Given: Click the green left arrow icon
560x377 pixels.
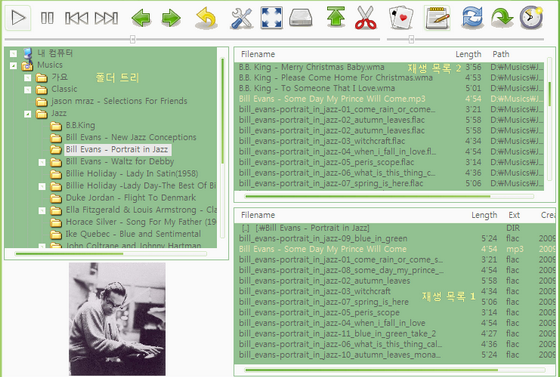Looking at the screenshot, I should [141, 18].
